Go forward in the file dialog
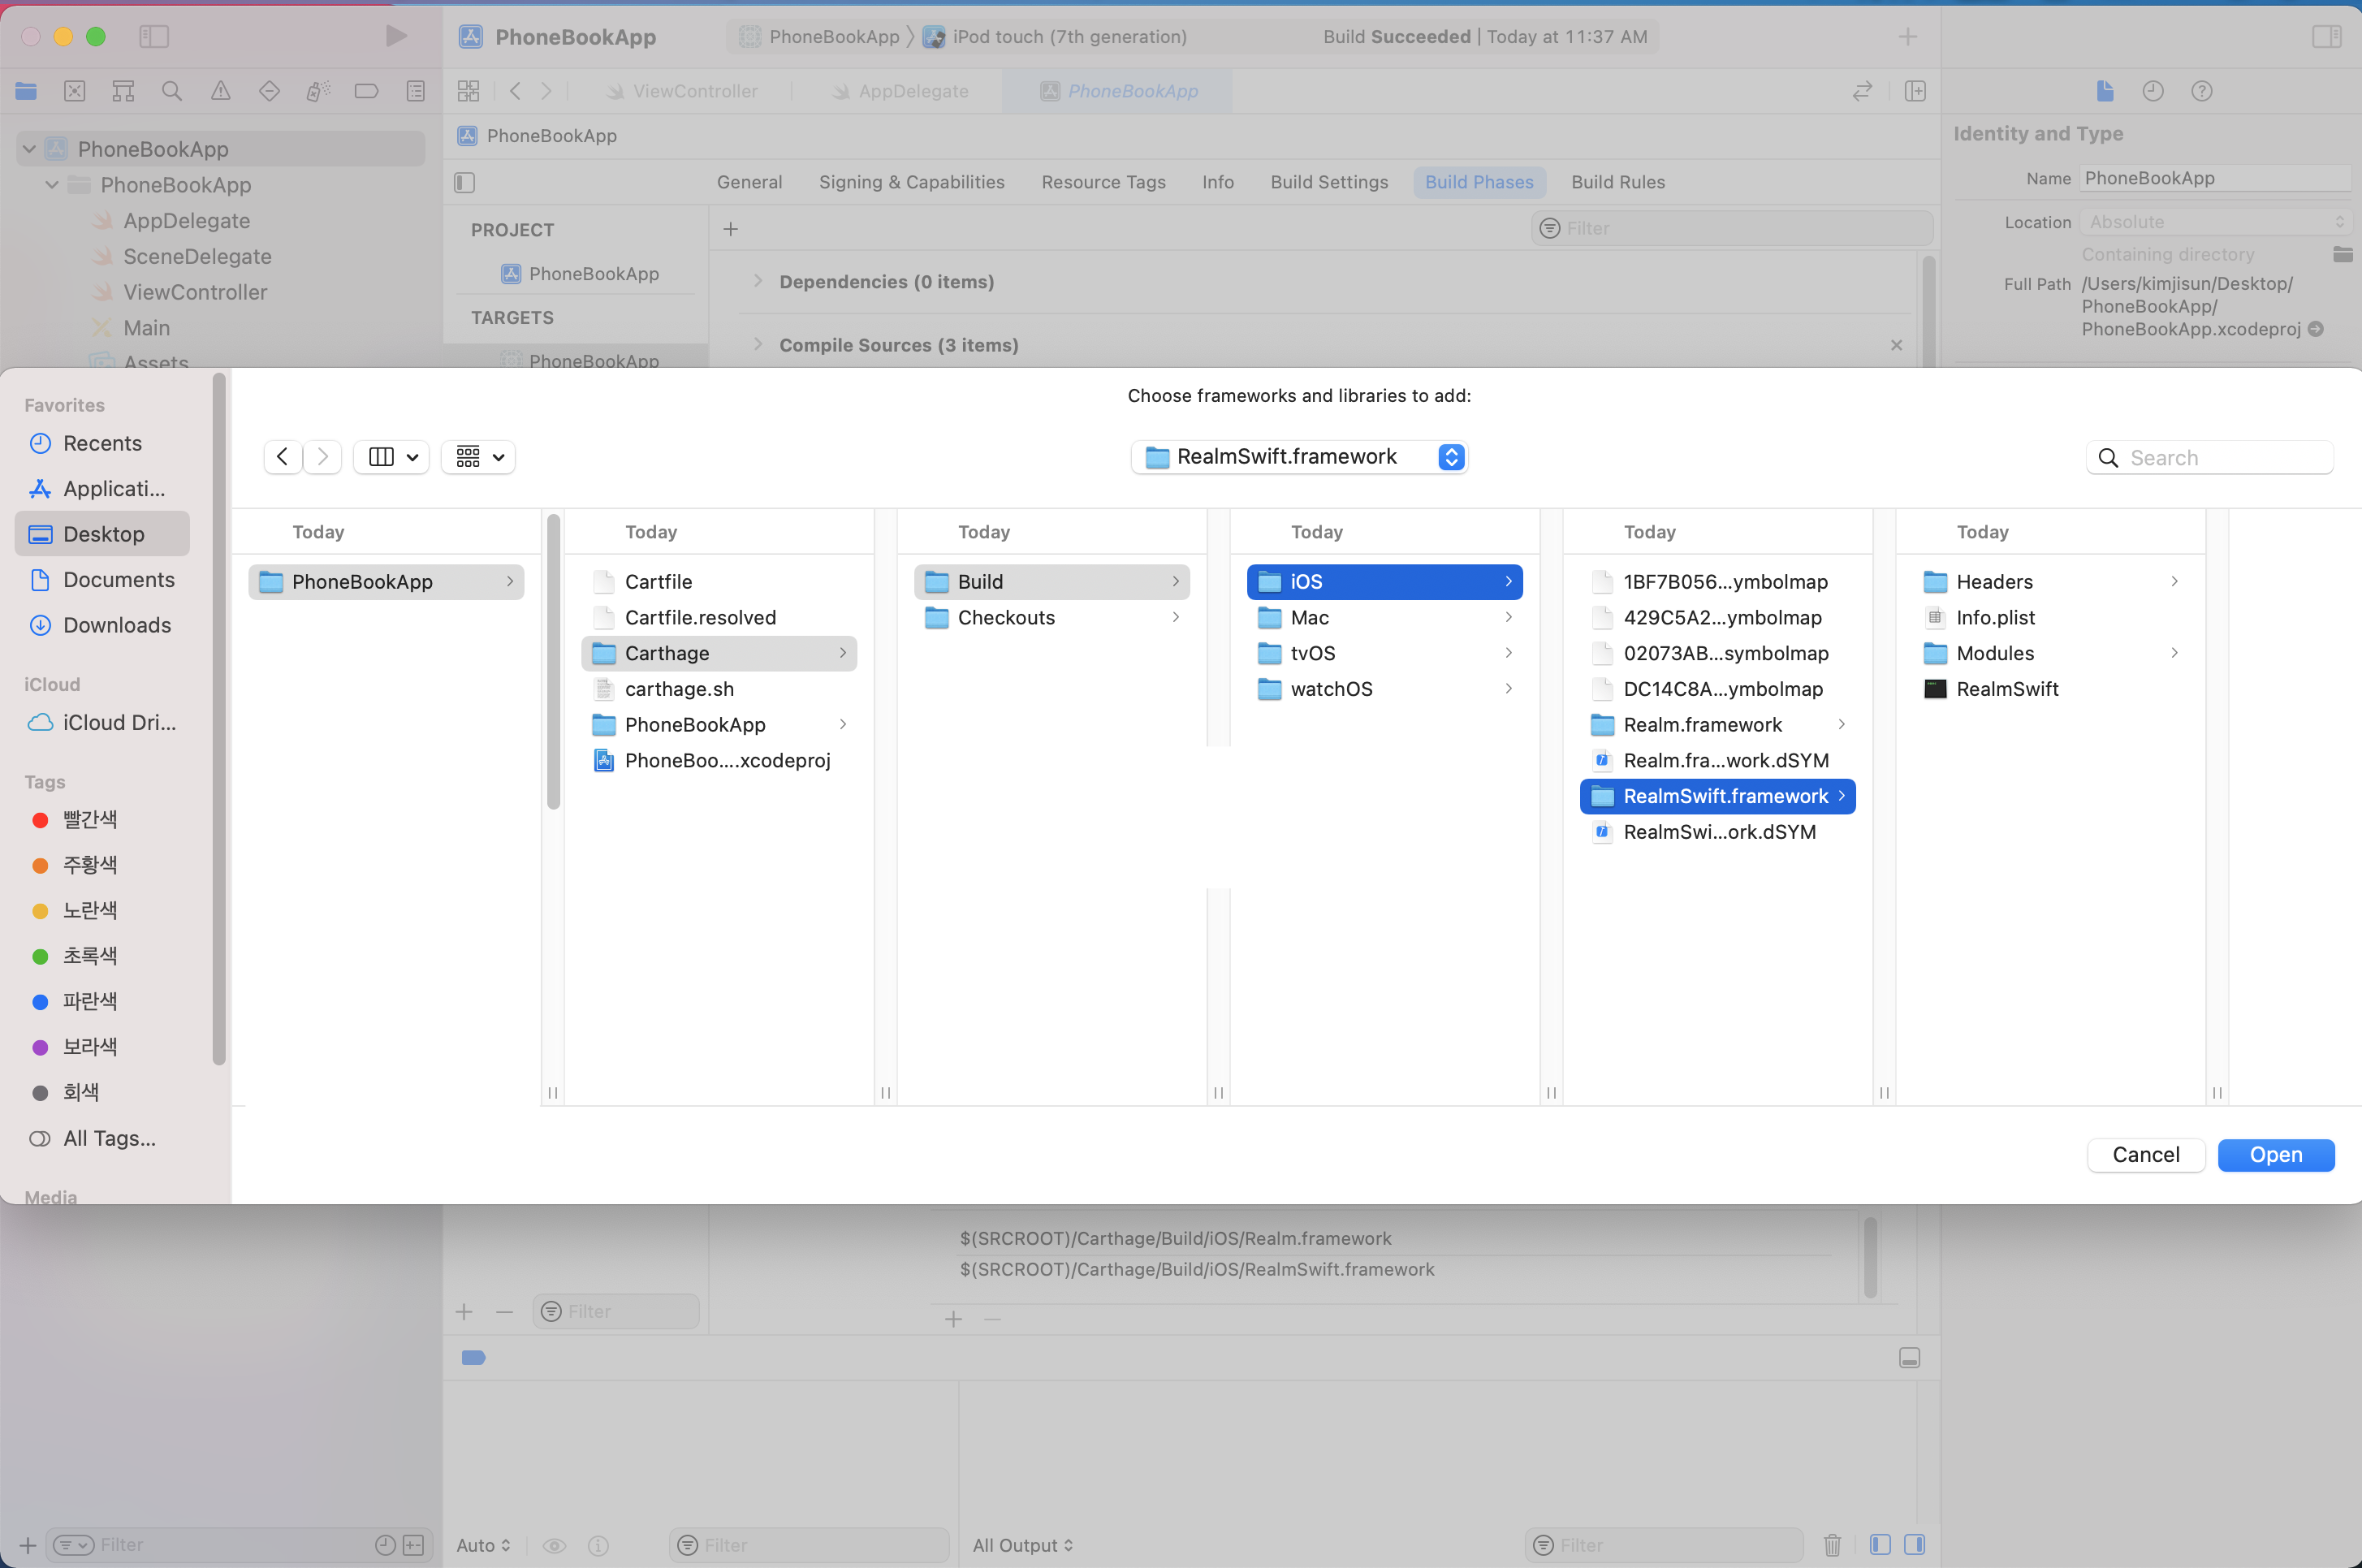 click(322, 457)
